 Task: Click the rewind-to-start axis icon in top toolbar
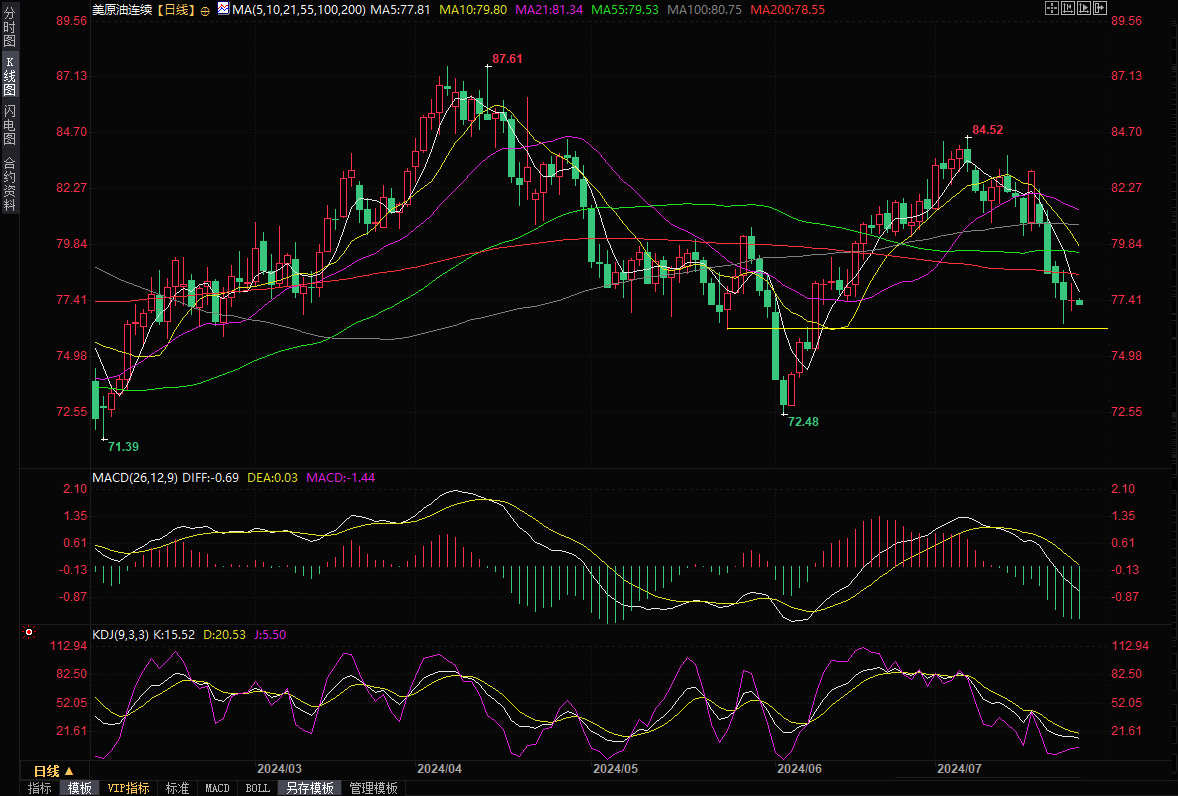[x=1068, y=8]
